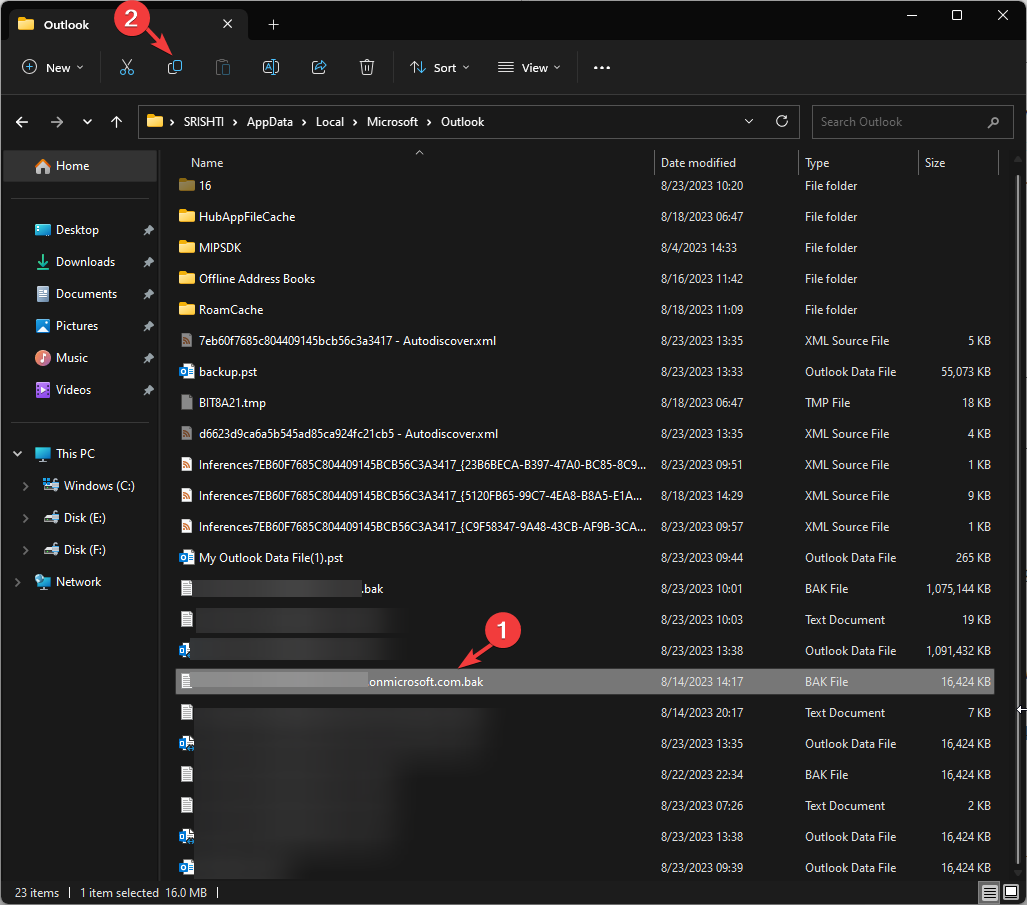Select the backup.pst file
The image size is (1027, 905).
228,372
